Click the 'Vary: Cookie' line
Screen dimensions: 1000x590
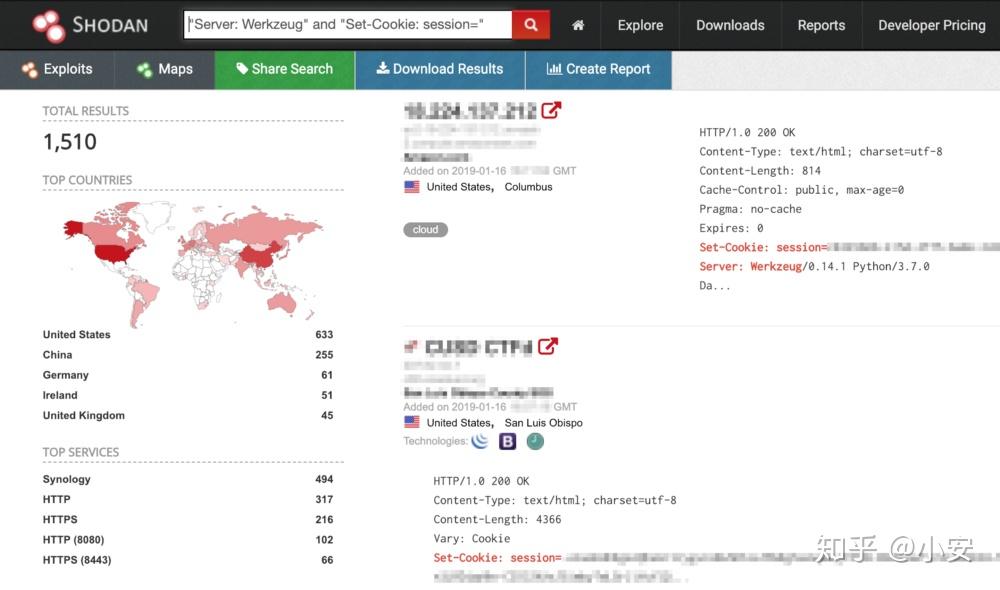click(472, 539)
